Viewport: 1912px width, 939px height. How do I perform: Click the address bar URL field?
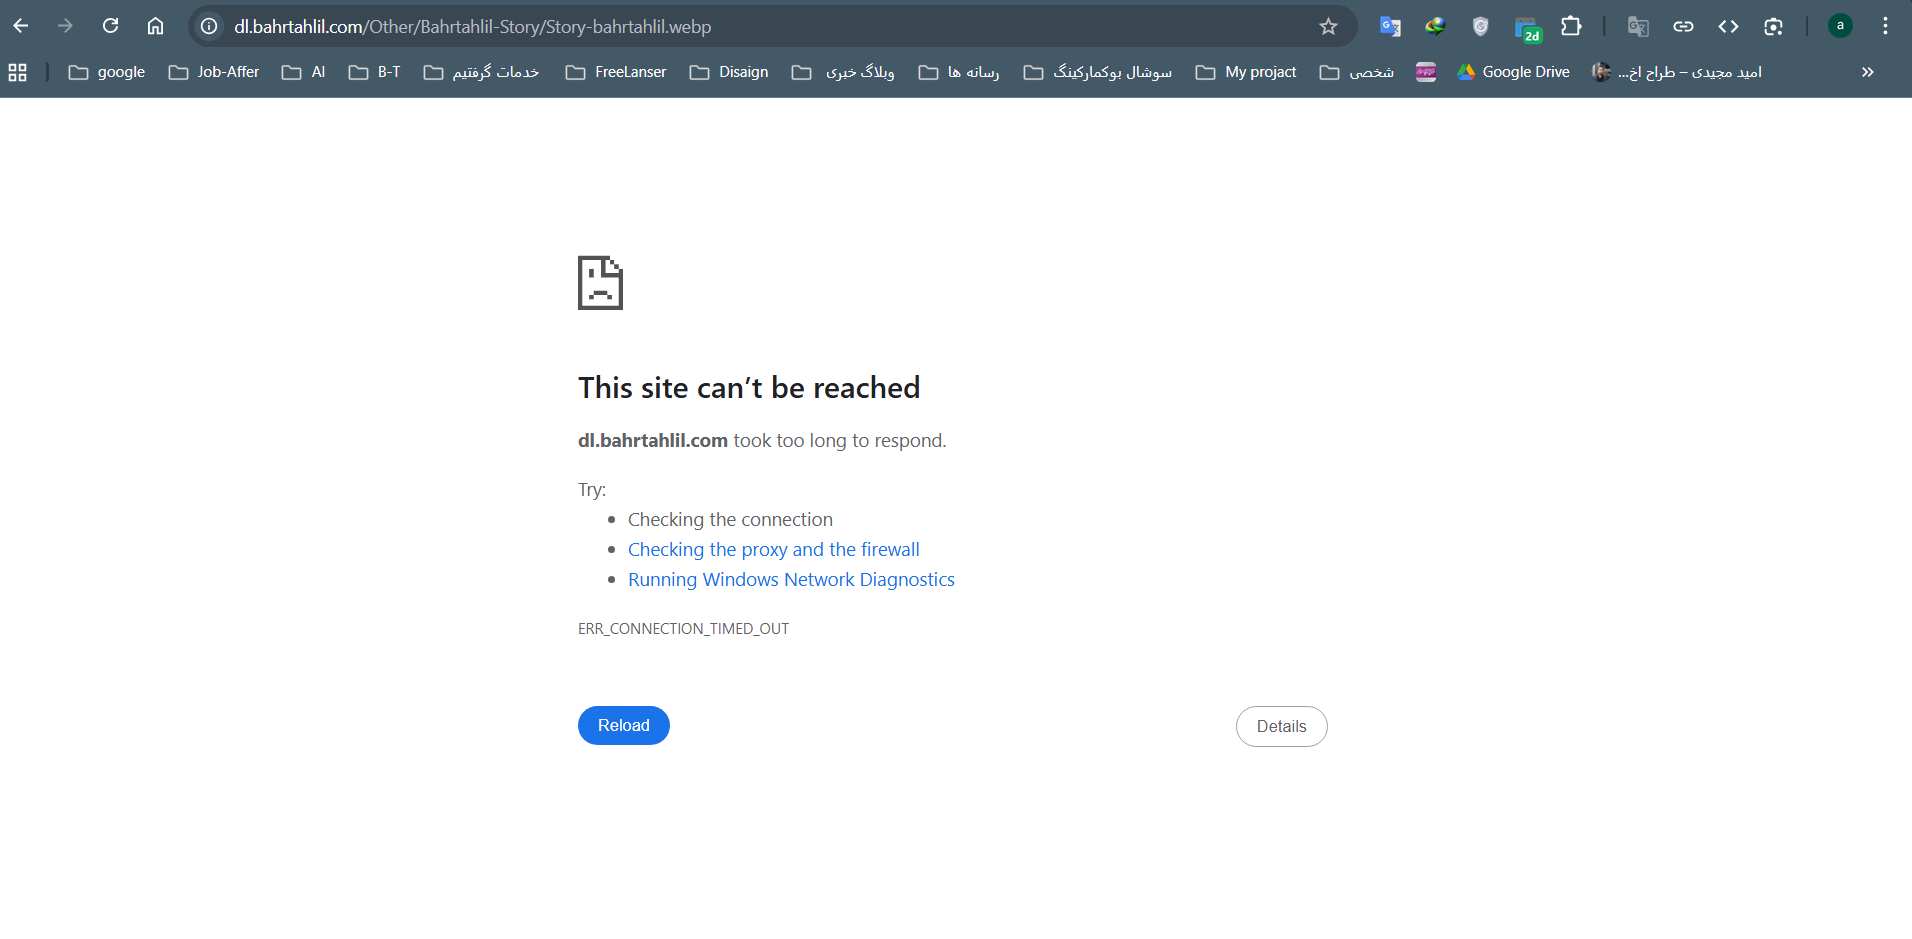(x=700, y=27)
